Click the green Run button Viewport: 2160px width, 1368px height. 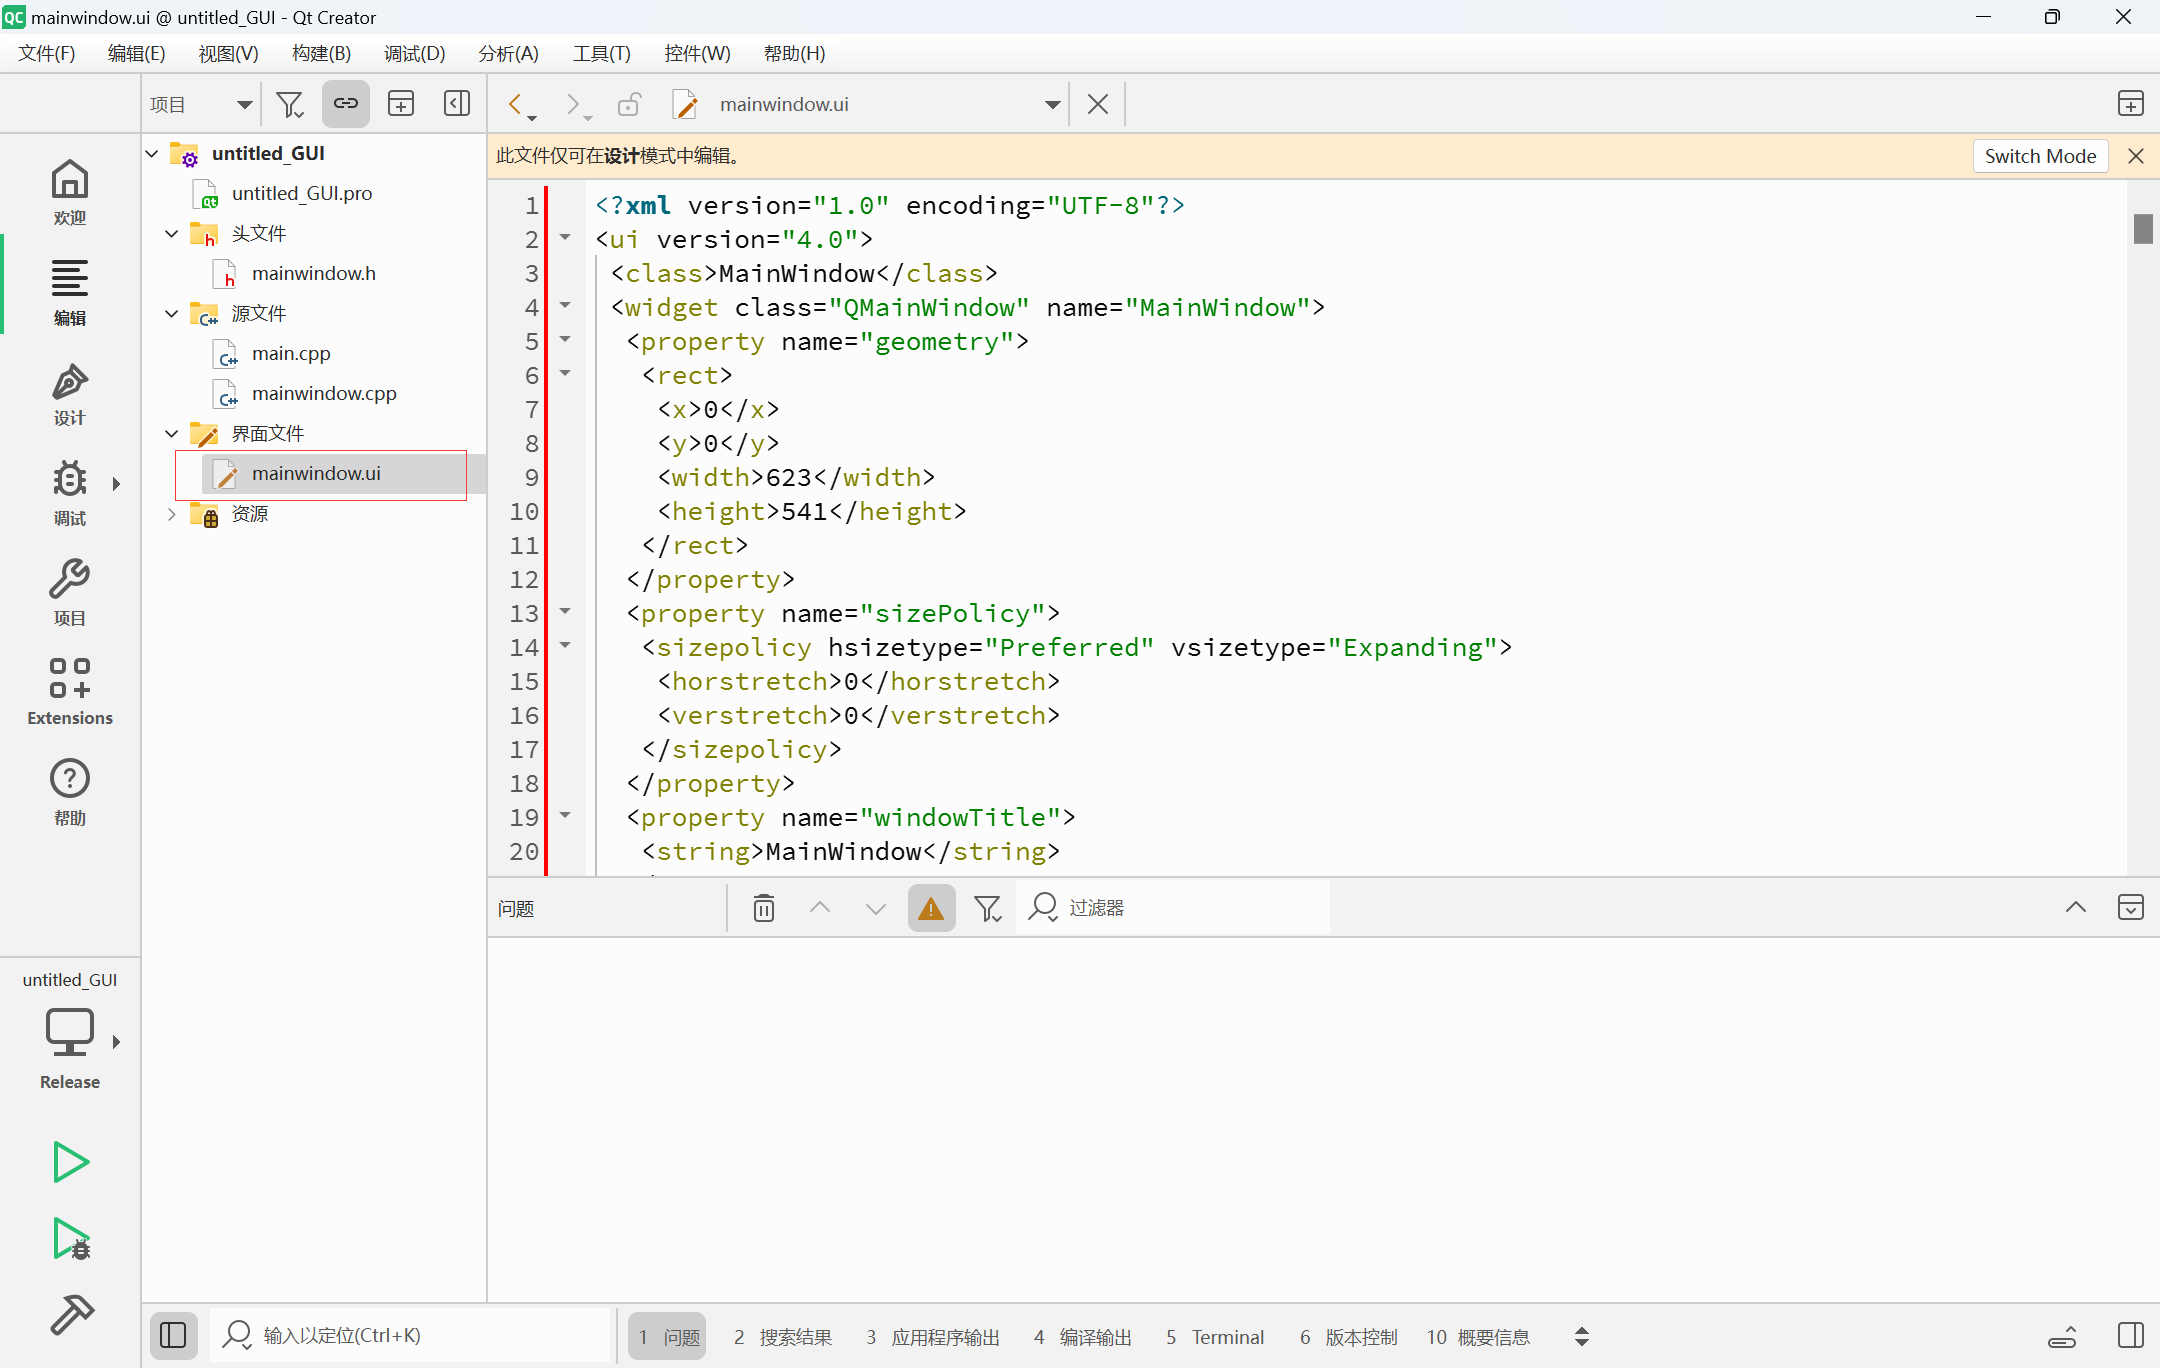click(70, 1162)
